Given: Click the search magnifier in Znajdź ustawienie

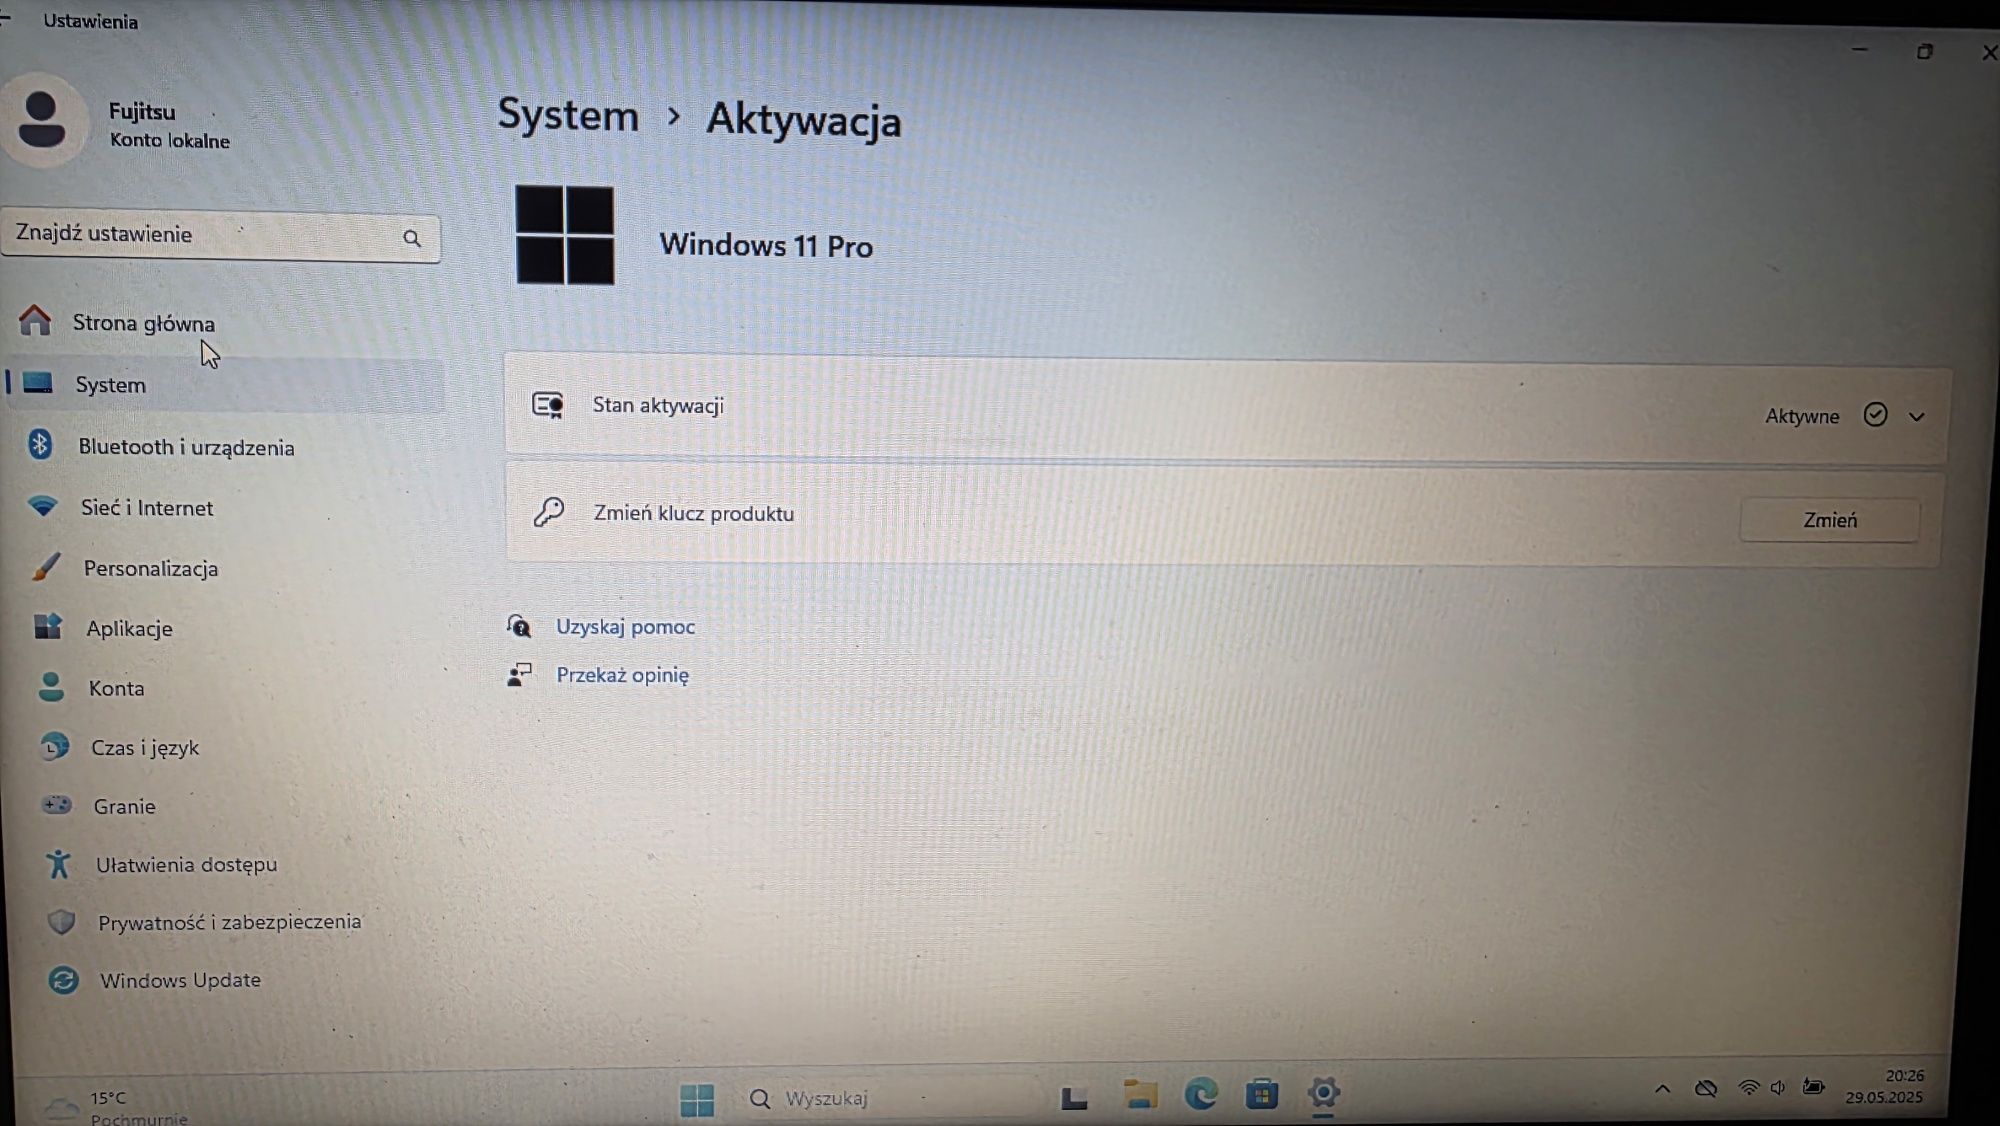Looking at the screenshot, I should (412, 239).
